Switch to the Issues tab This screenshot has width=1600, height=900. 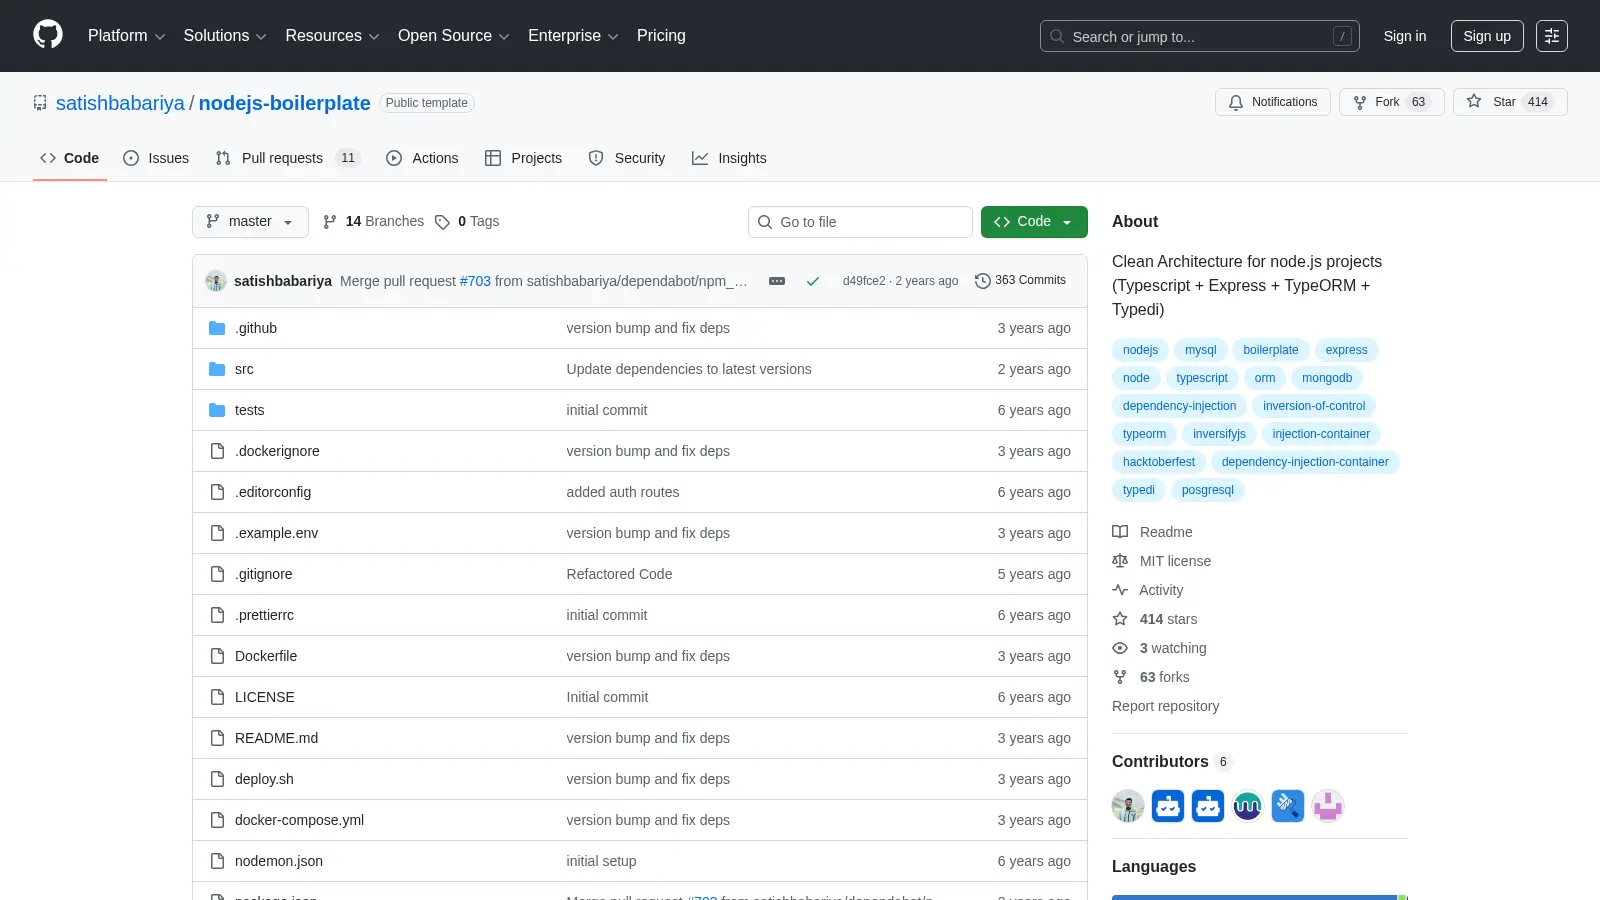156,158
